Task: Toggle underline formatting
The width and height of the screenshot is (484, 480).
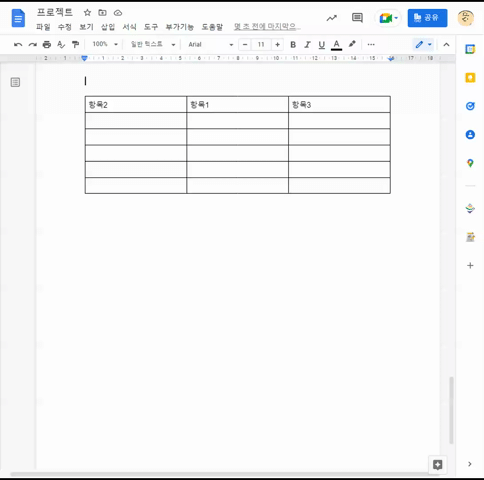Action: pos(322,45)
